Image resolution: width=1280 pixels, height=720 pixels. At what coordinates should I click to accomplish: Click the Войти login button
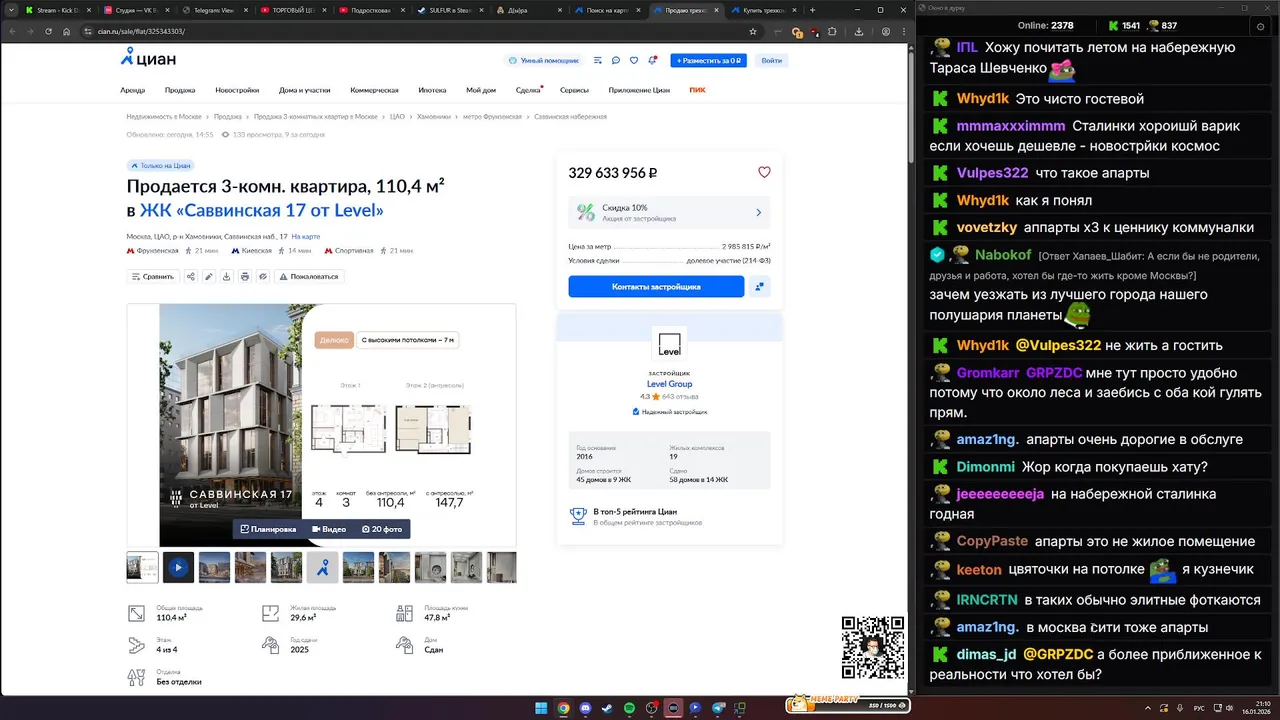(771, 60)
